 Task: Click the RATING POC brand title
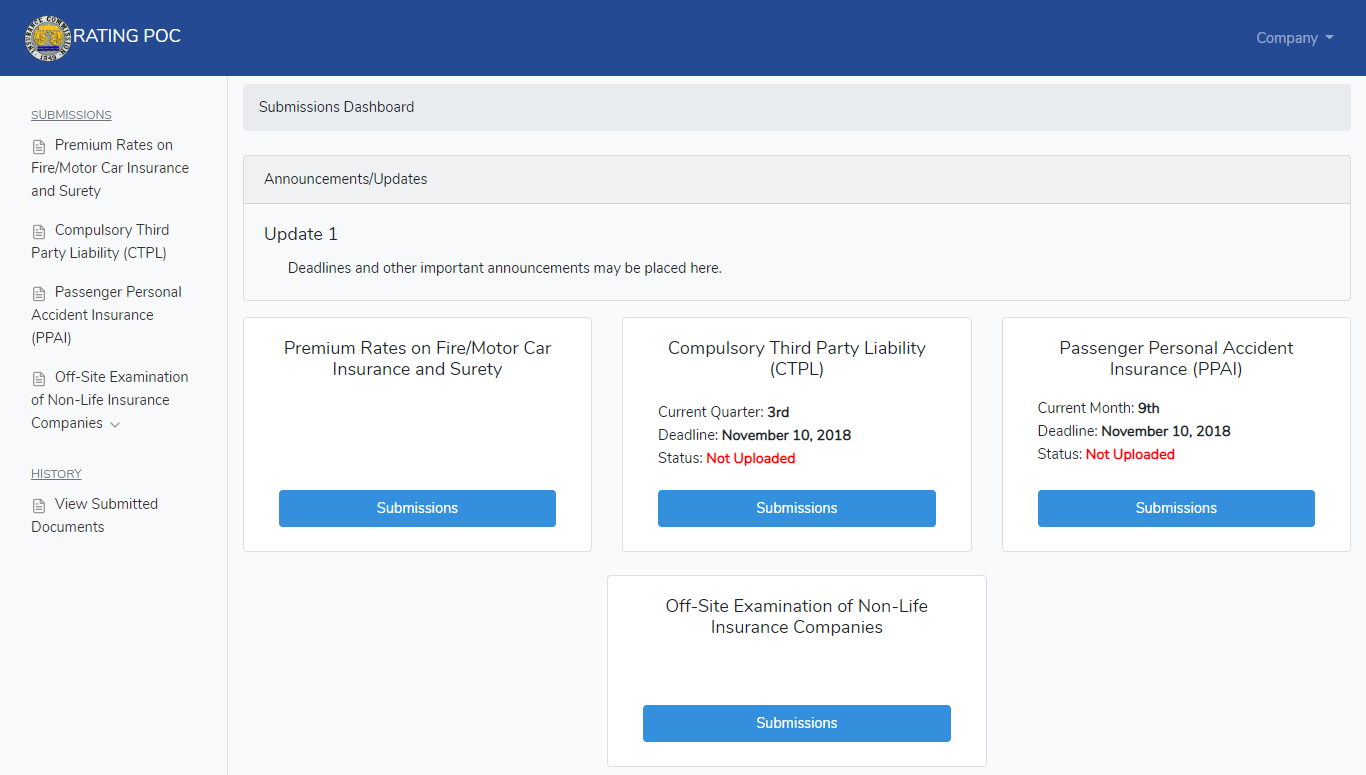[x=127, y=37]
